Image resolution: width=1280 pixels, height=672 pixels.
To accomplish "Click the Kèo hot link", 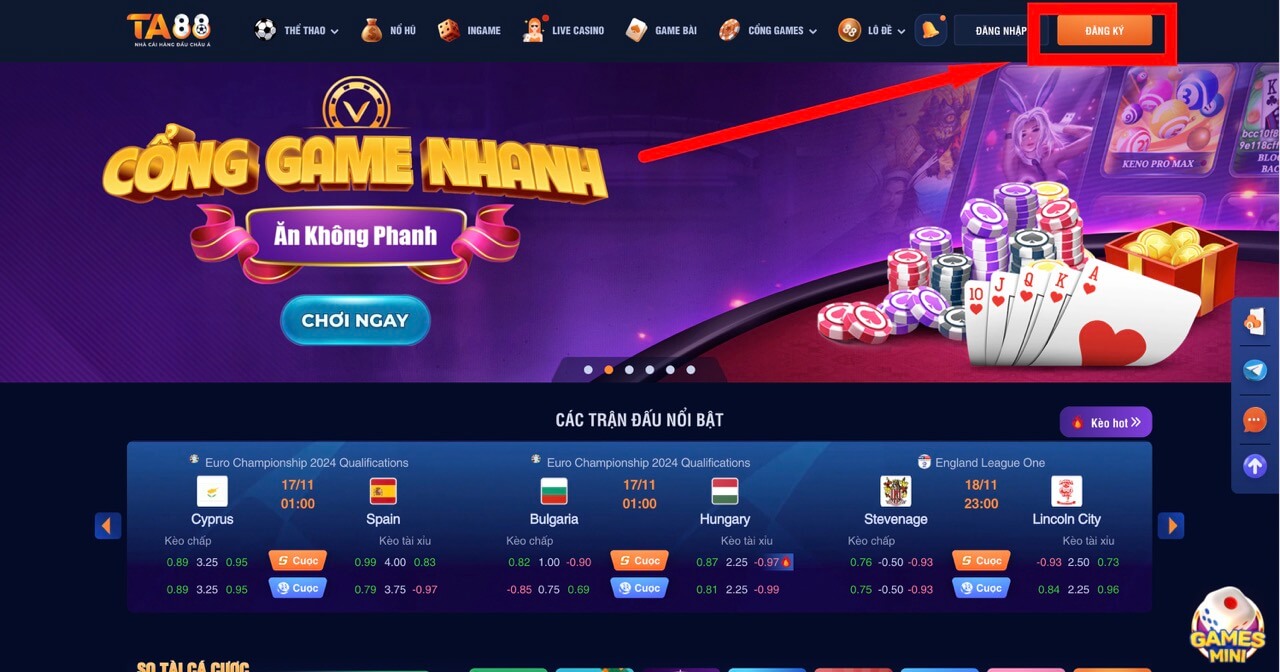I will click(1106, 422).
